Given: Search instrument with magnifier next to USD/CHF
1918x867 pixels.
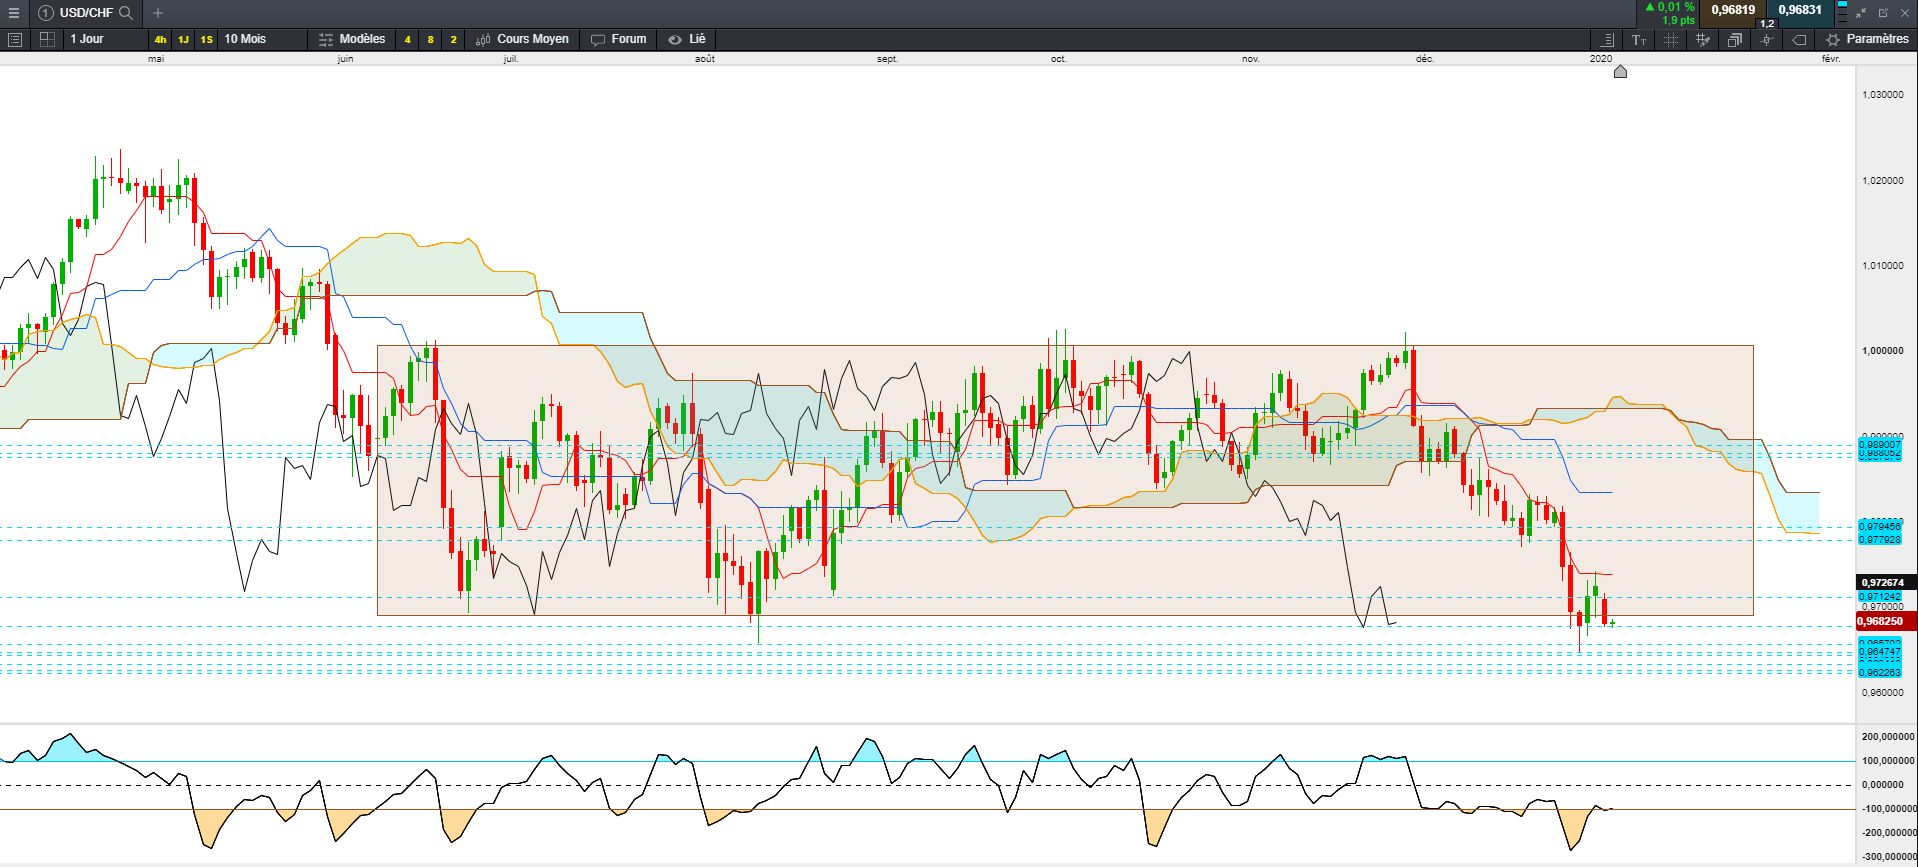Looking at the screenshot, I should pyautogui.click(x=126, y=13).
